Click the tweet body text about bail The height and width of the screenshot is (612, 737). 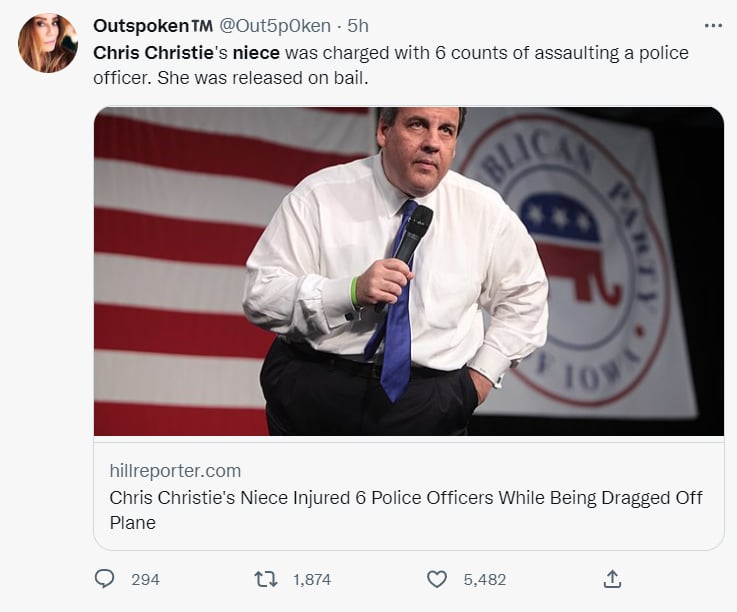pos(391,65)
